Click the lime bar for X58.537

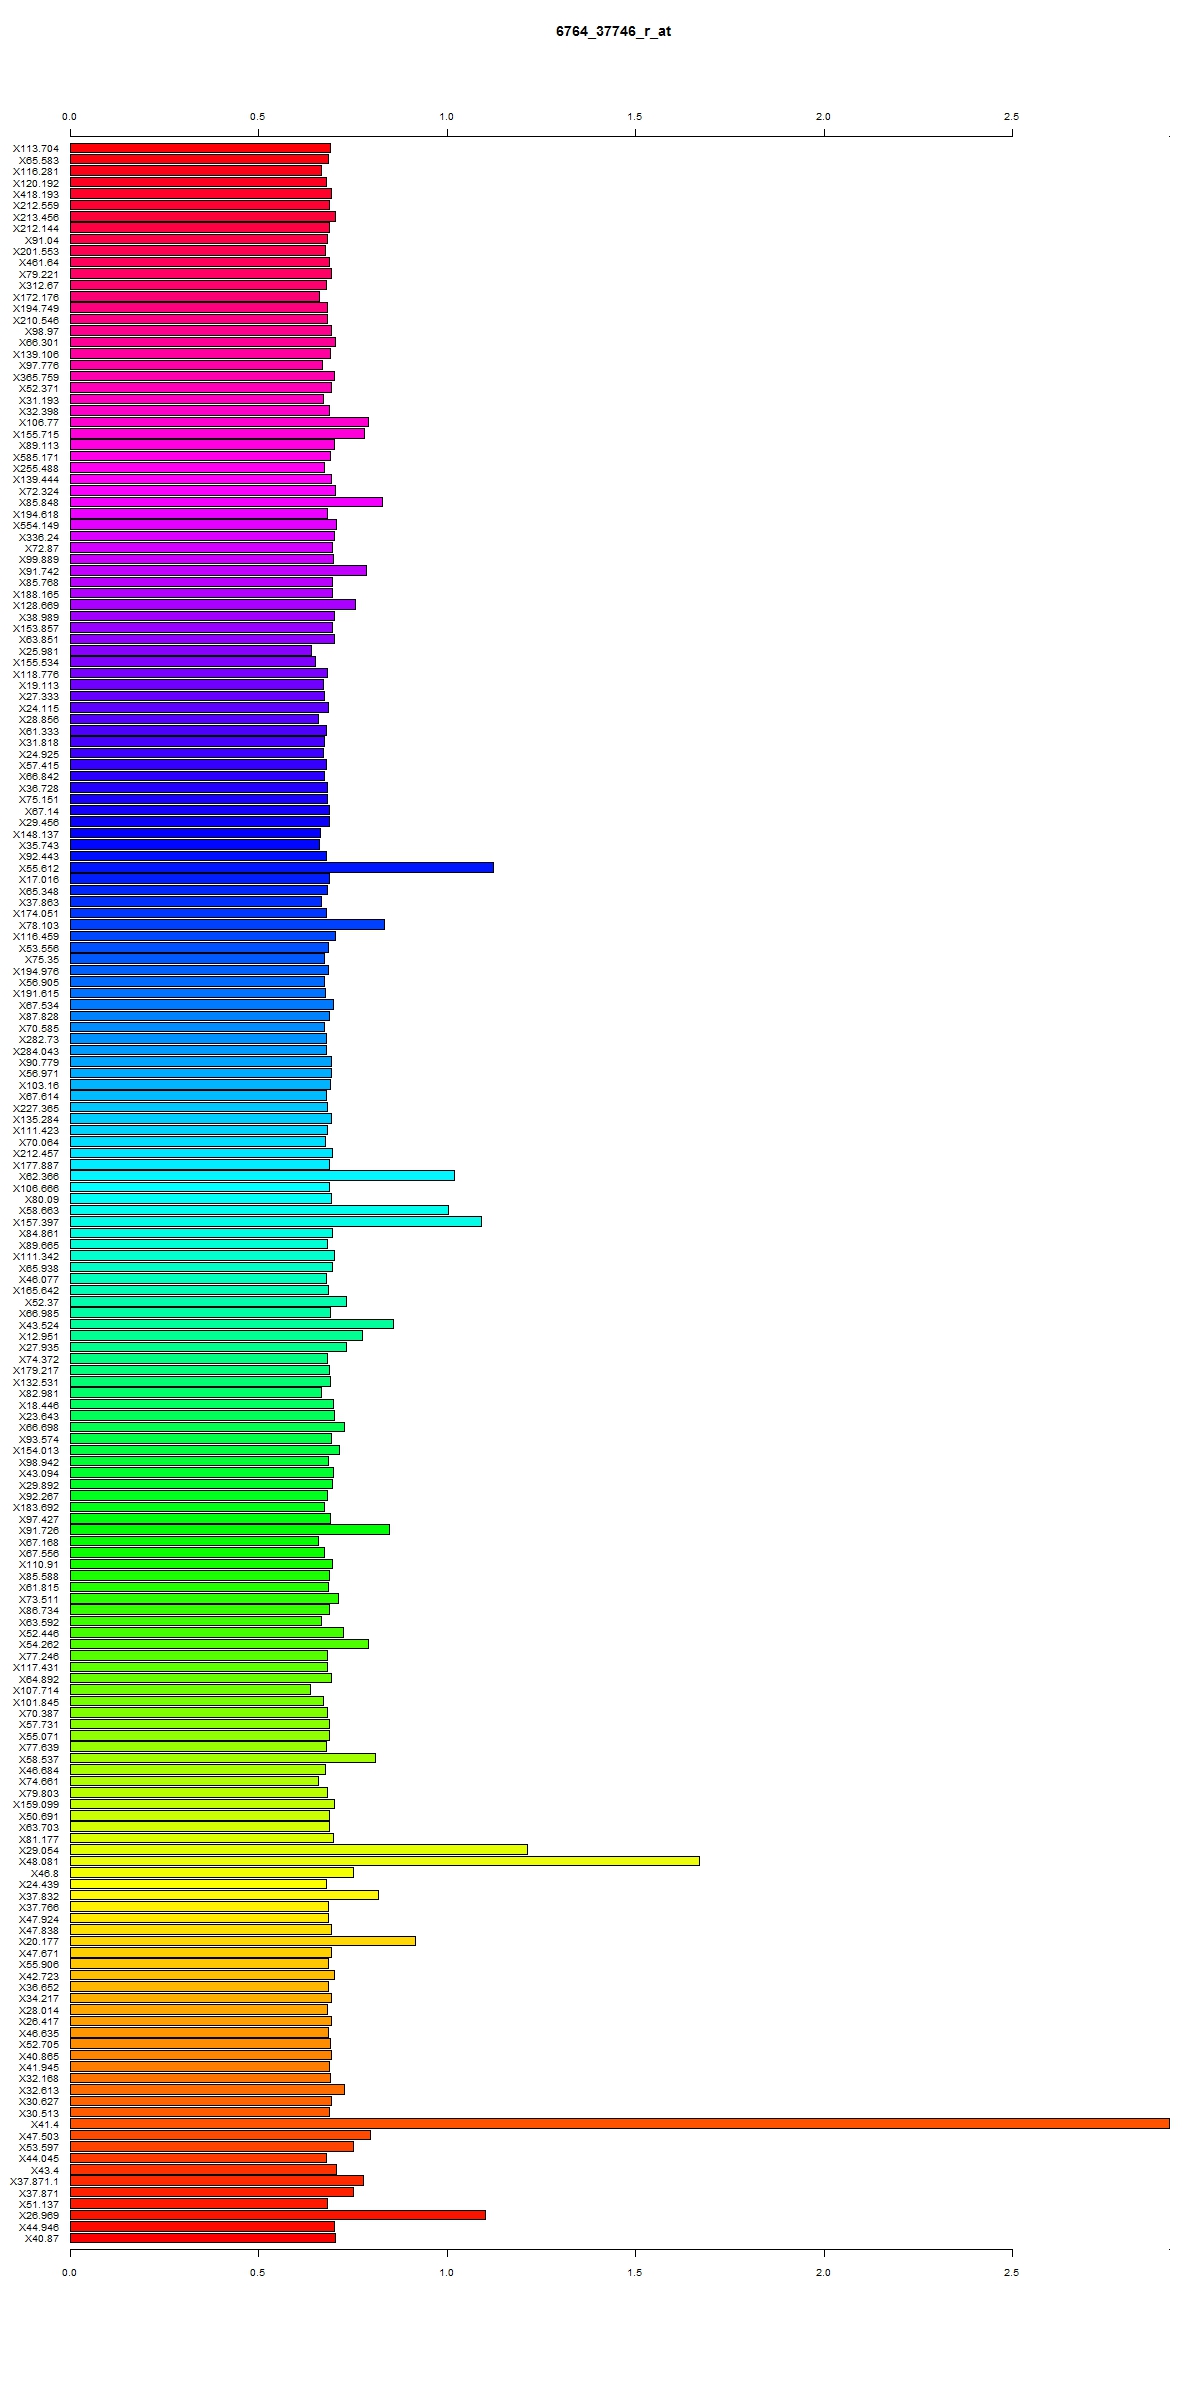tap(223, 1758)
